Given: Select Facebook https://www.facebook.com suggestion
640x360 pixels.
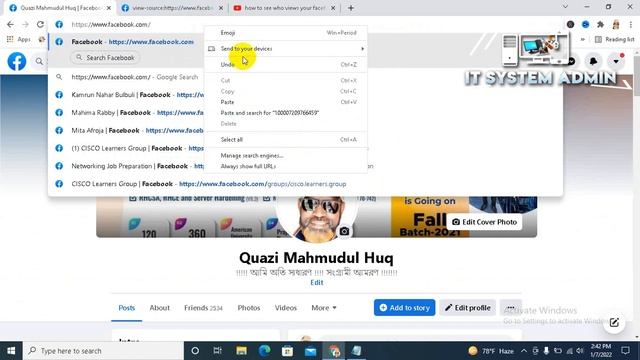Looking at the screenshot, I should [305, 42].
